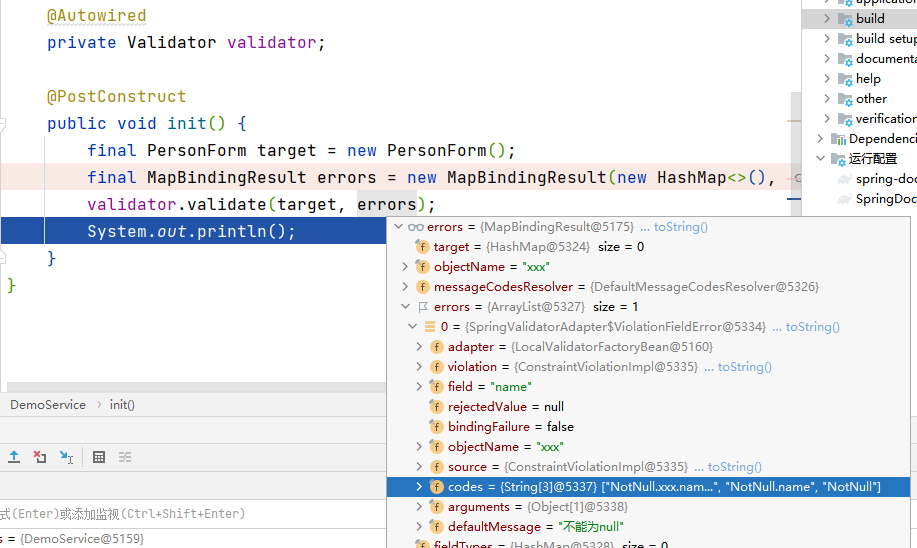917x548 pixels.
Task: Click the Dependencies library icon
Action: 839,139
